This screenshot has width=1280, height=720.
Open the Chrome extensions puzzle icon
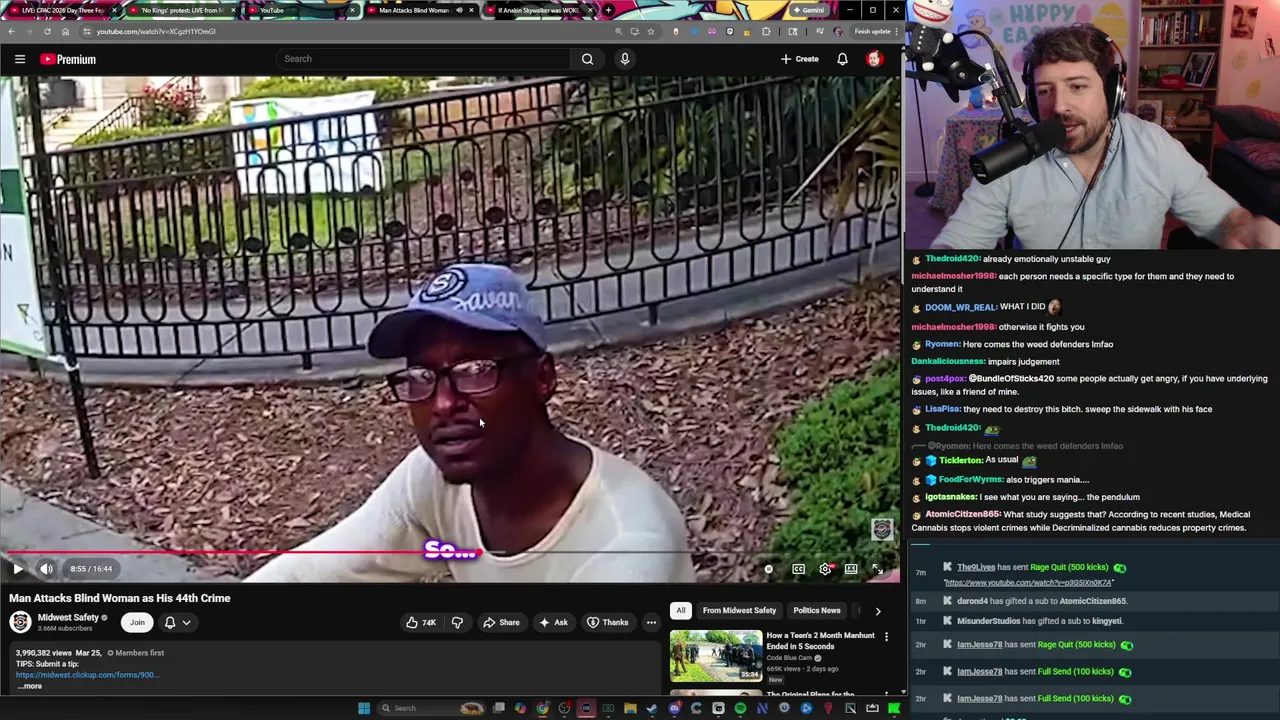(766, 31)
